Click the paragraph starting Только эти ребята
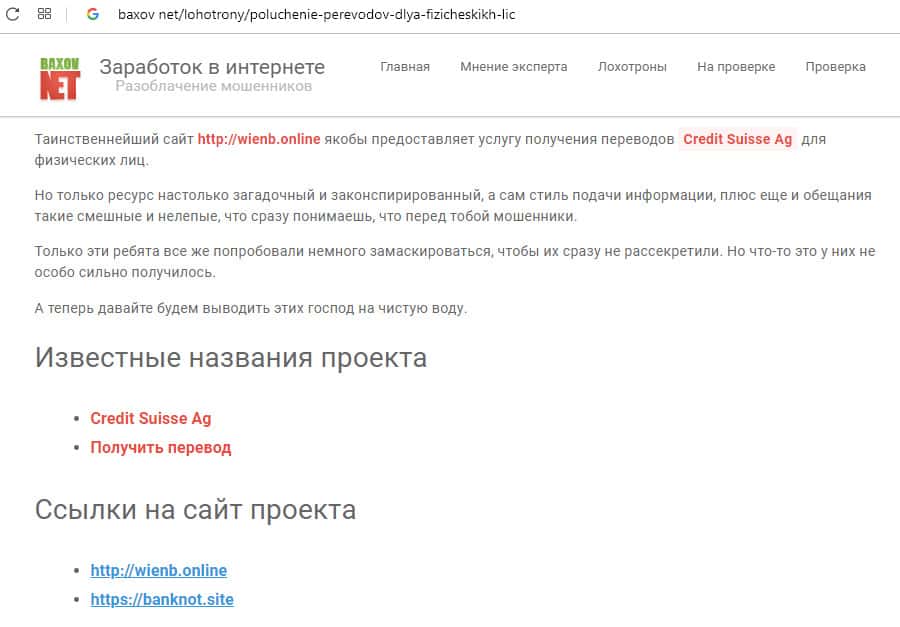Image resolution: width=900 pixels, height=627 pixels. point(455,261)
